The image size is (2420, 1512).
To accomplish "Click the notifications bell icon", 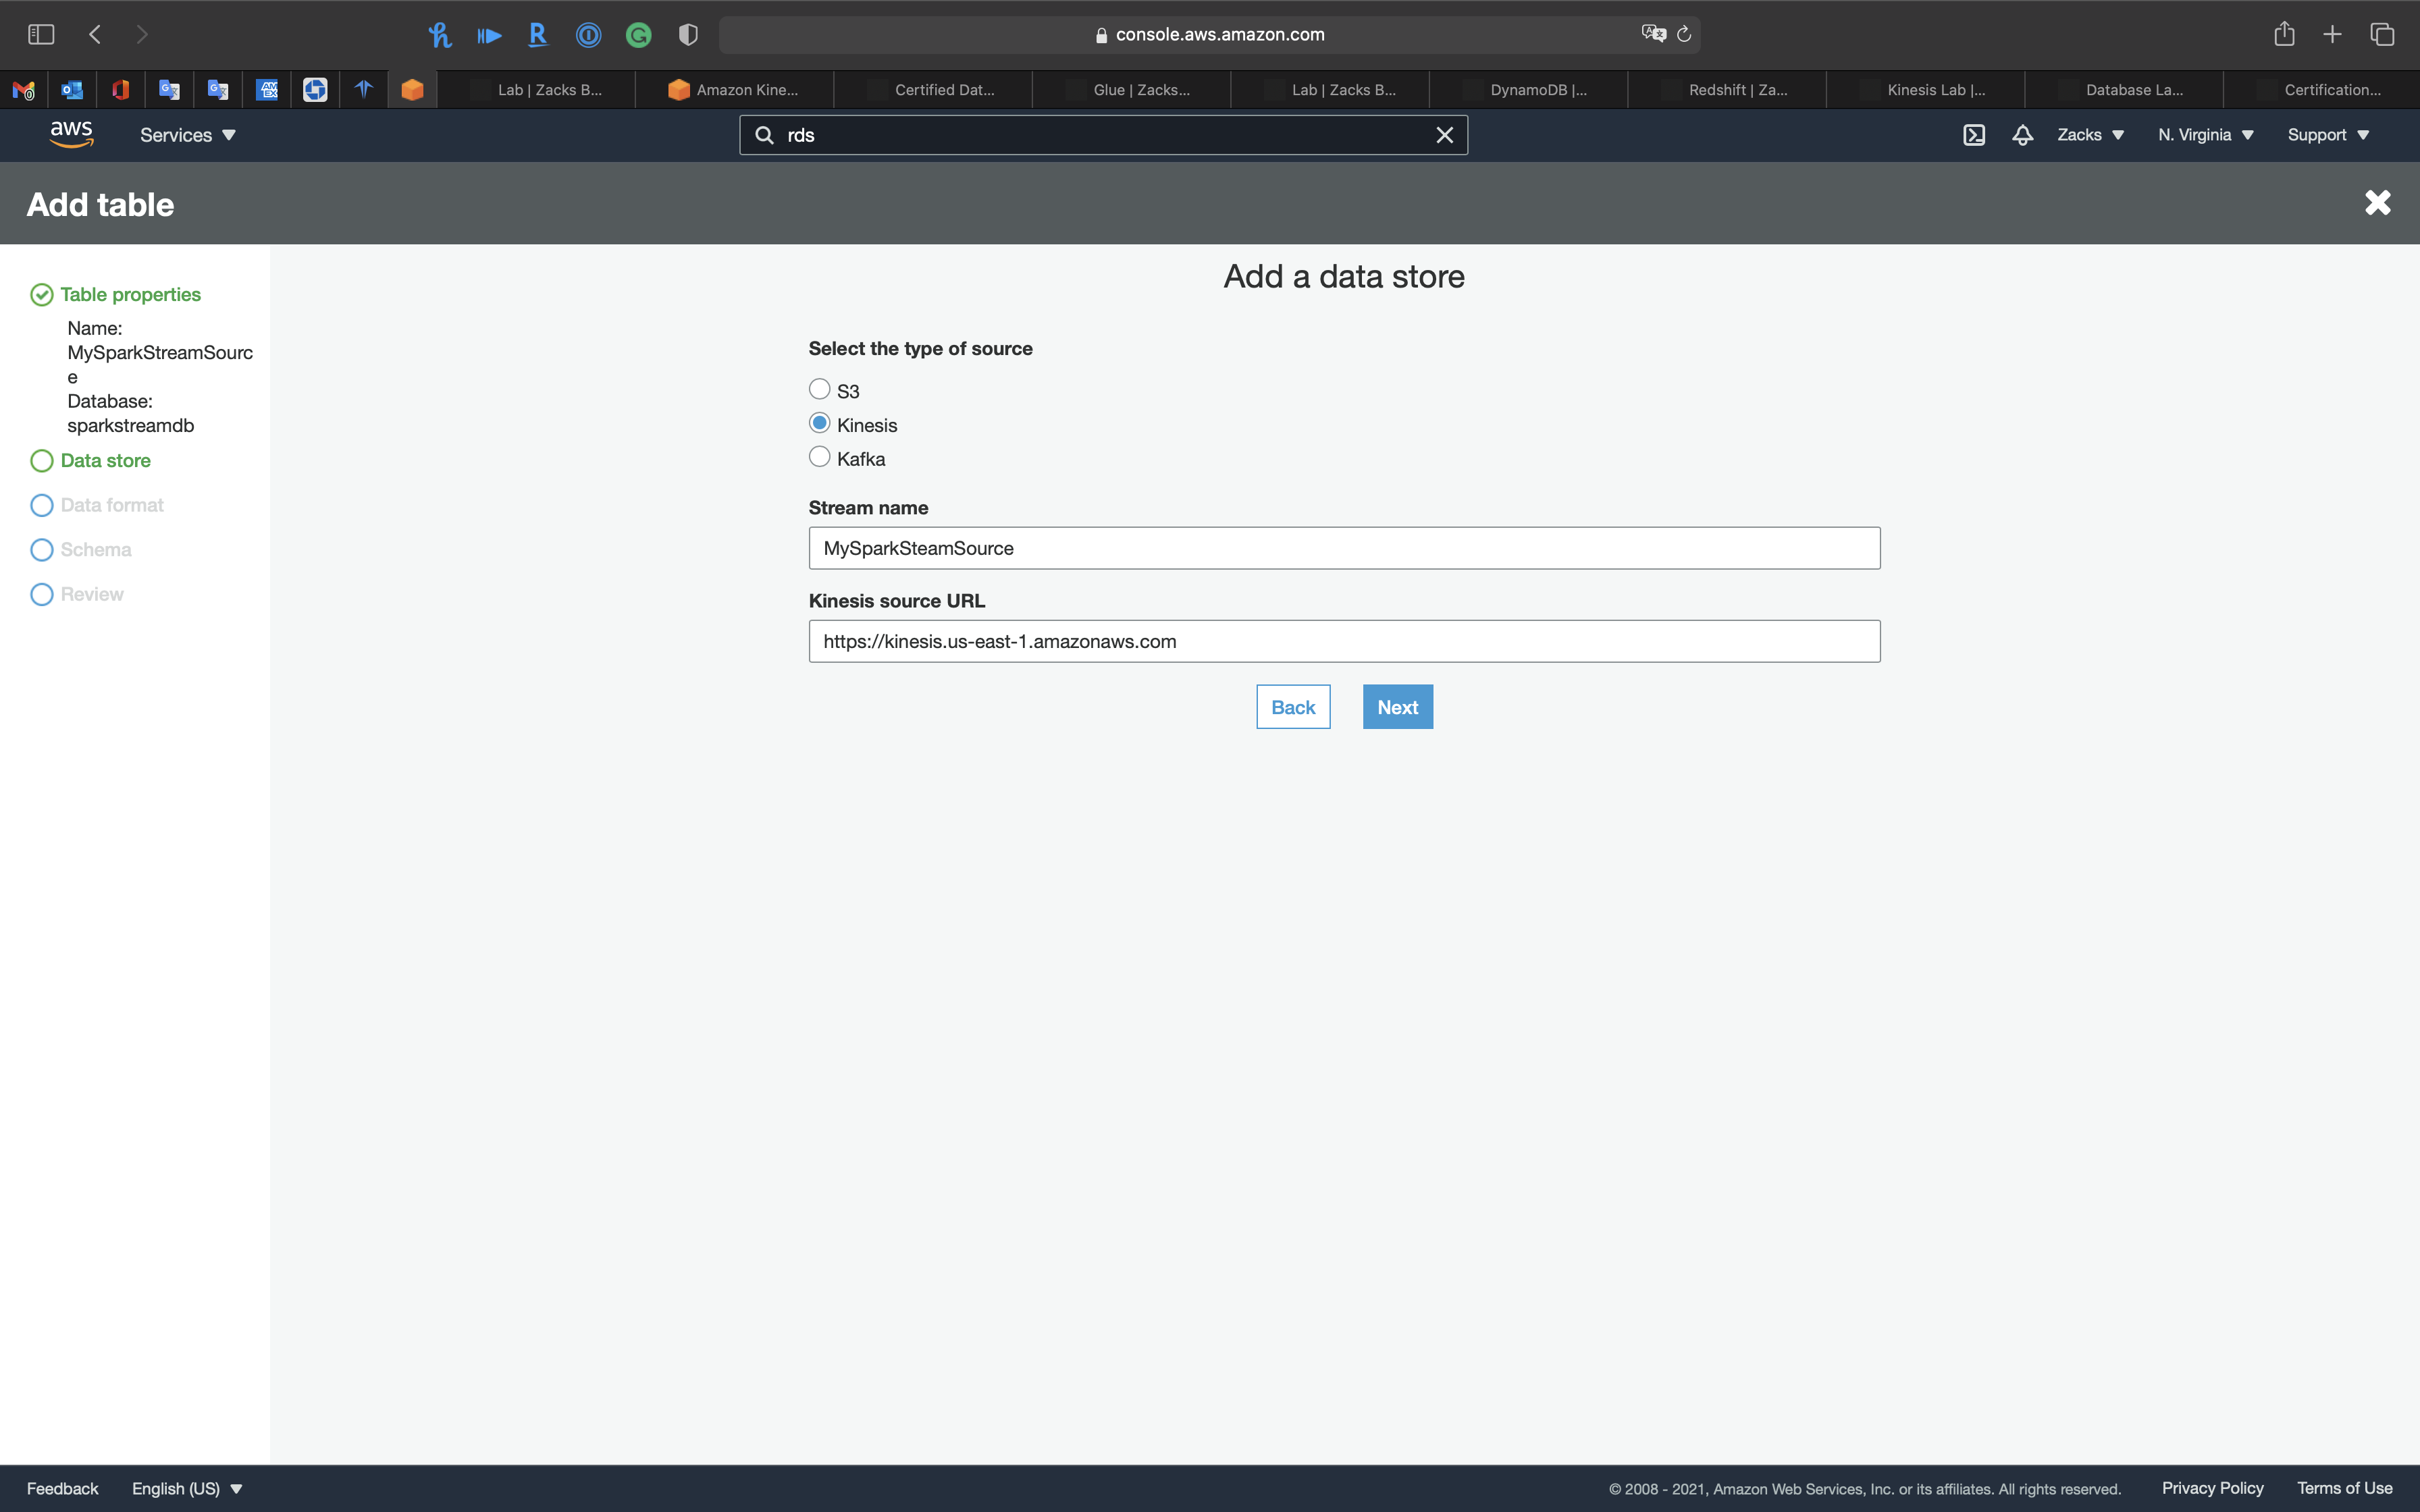I will pos(2022,135).
